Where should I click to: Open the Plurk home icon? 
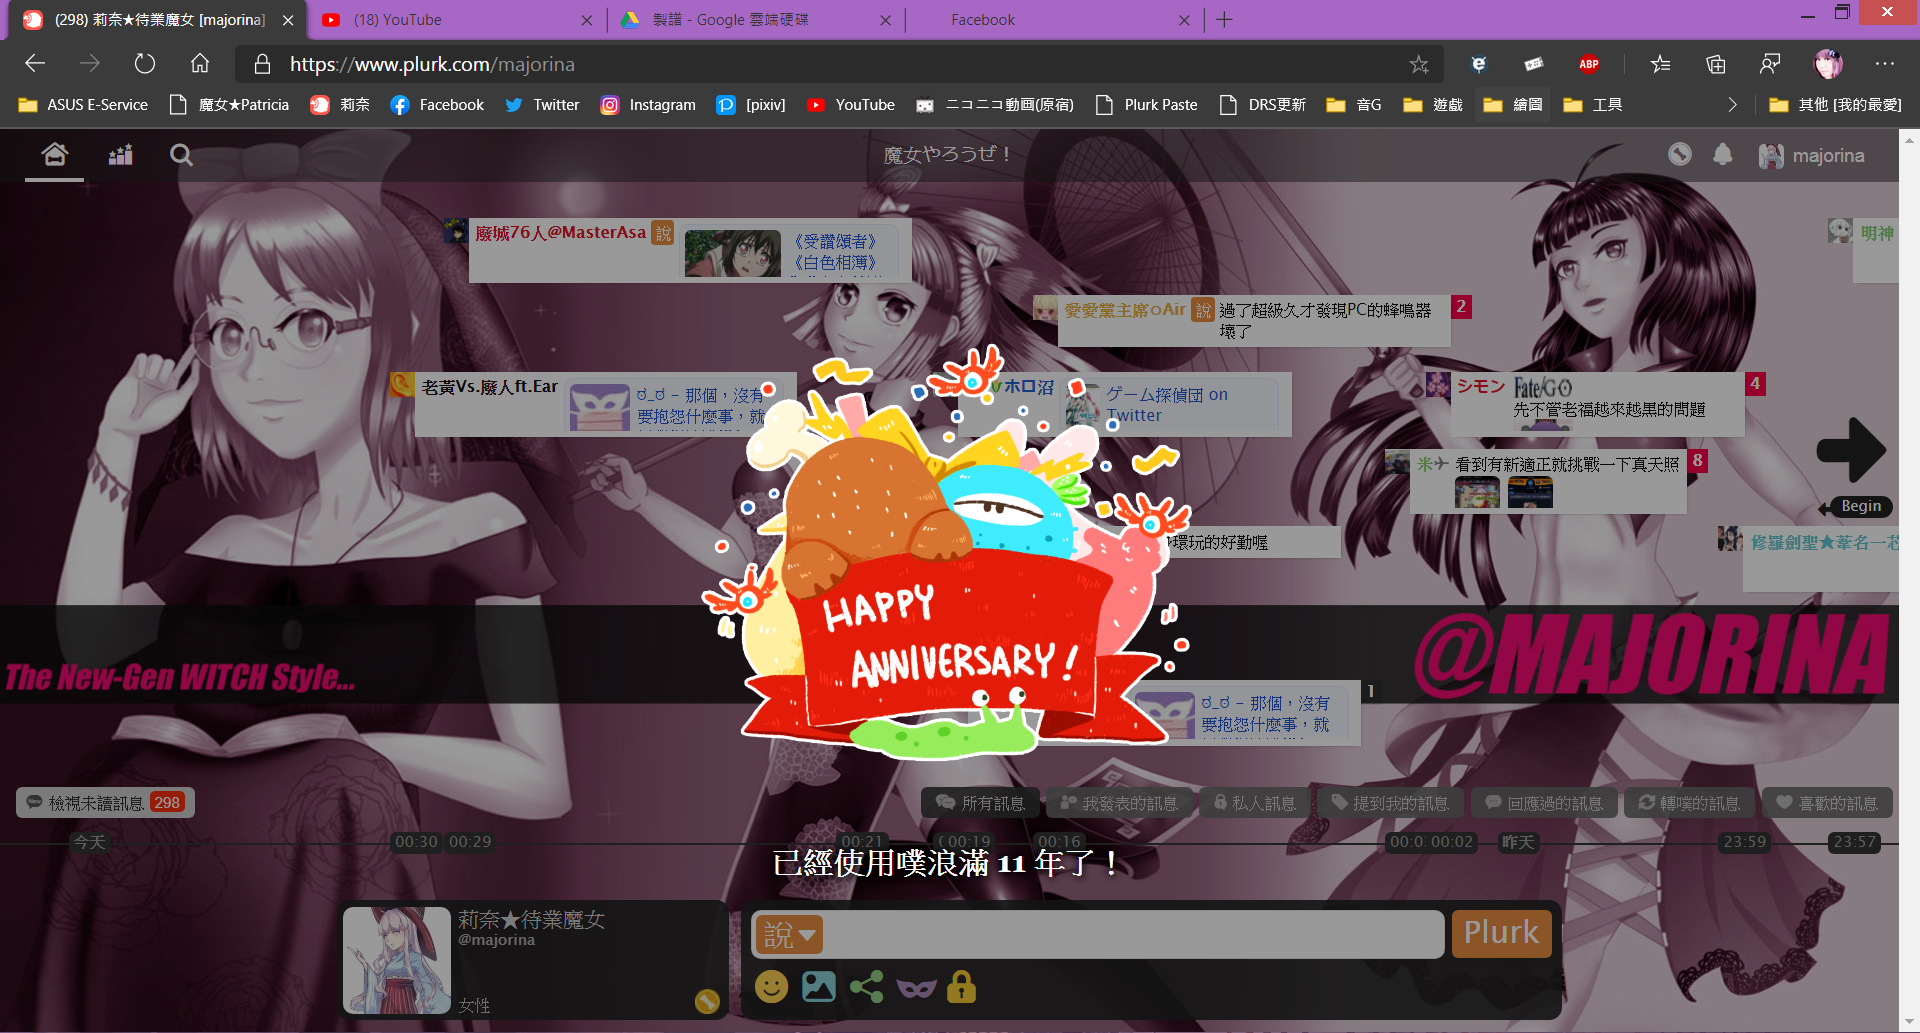click(x=54, y=154)
